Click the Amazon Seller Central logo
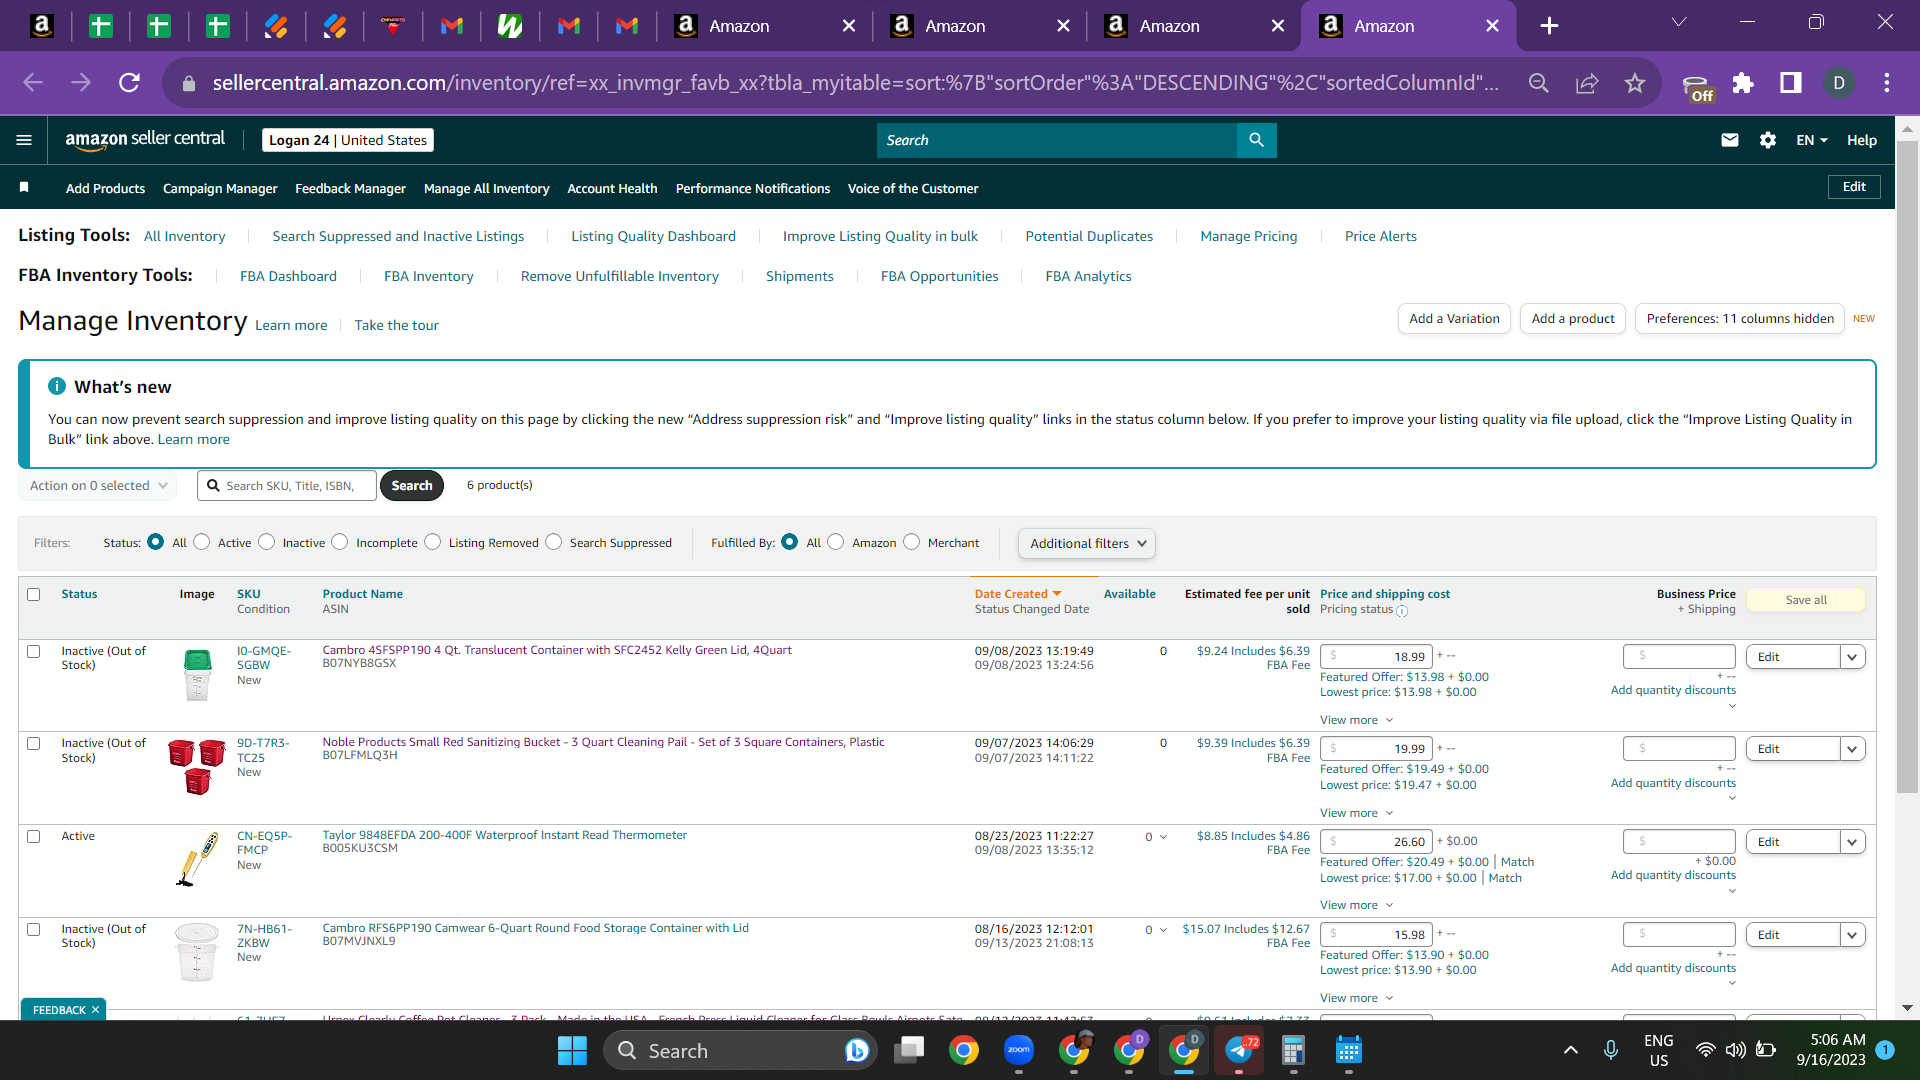 click(x=145, y=140)
